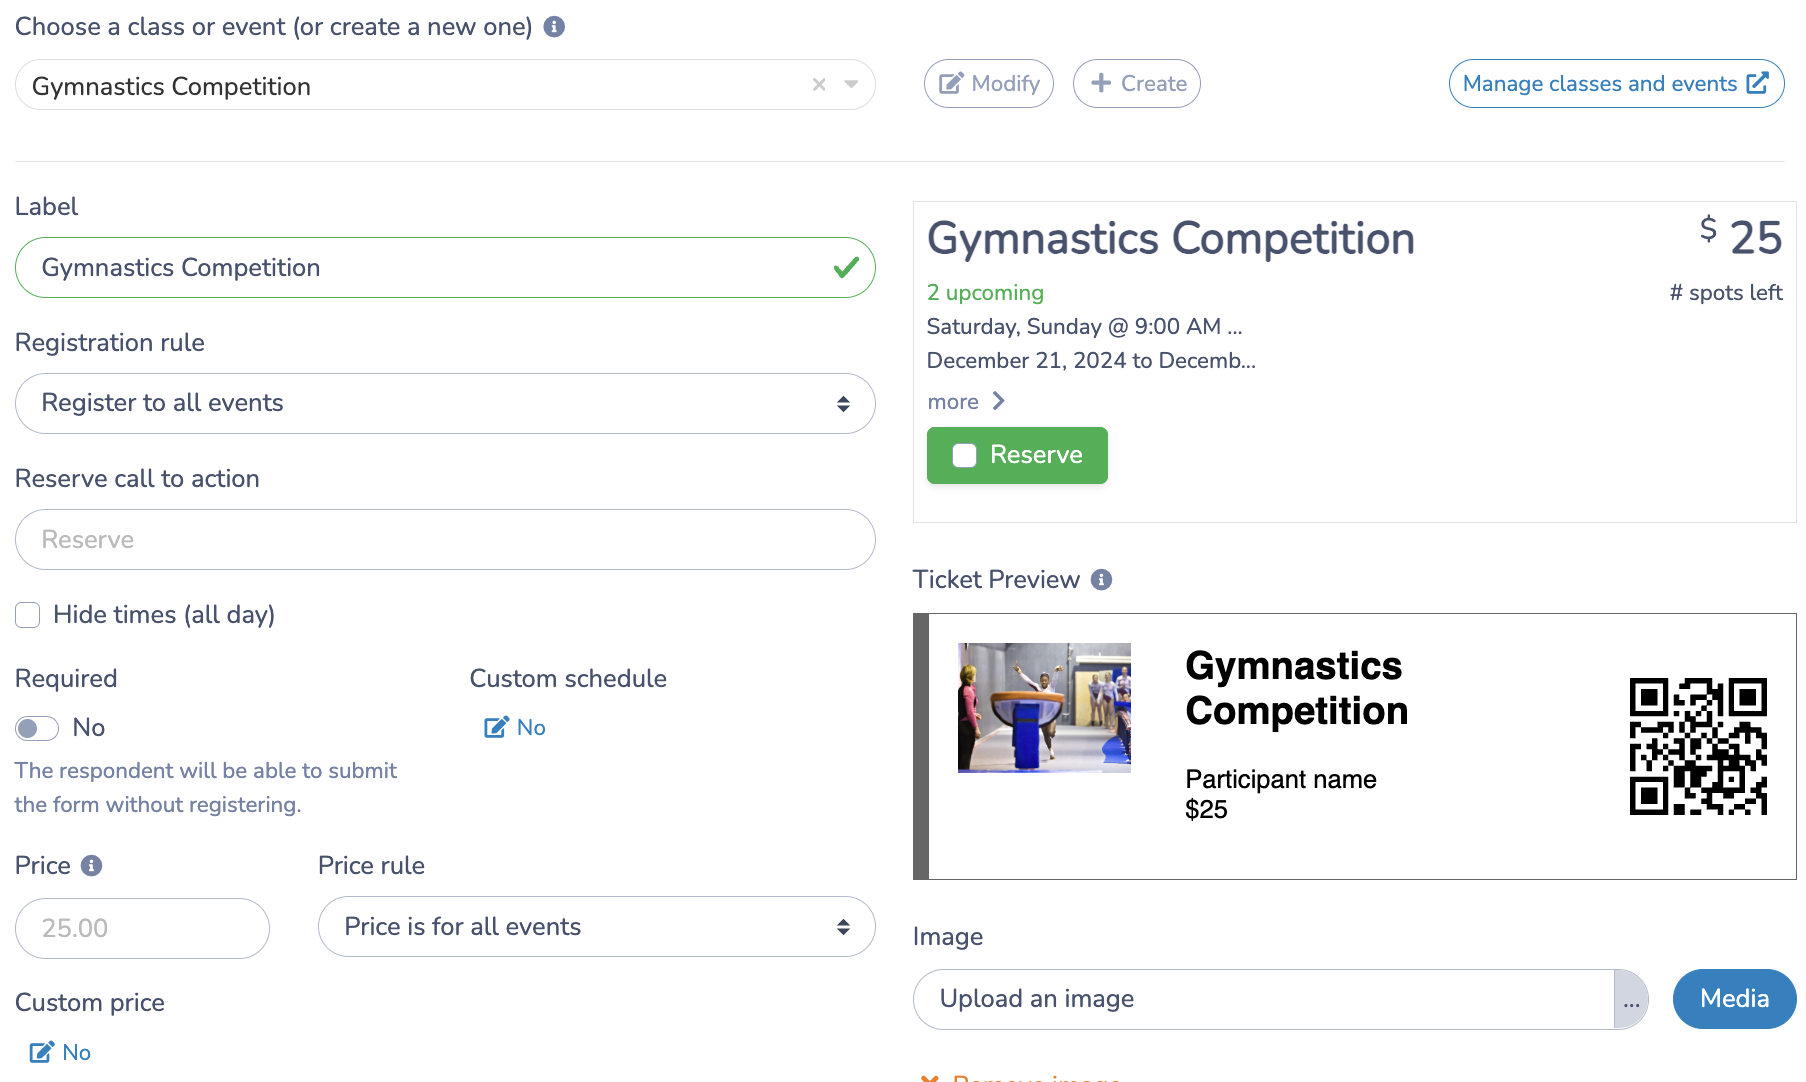
Task: Click the green checkmark in Label field
Action: coord(846,268)
